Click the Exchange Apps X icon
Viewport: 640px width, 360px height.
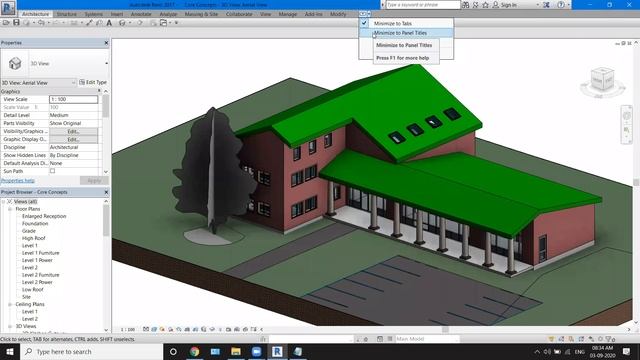tap(546, 5)
